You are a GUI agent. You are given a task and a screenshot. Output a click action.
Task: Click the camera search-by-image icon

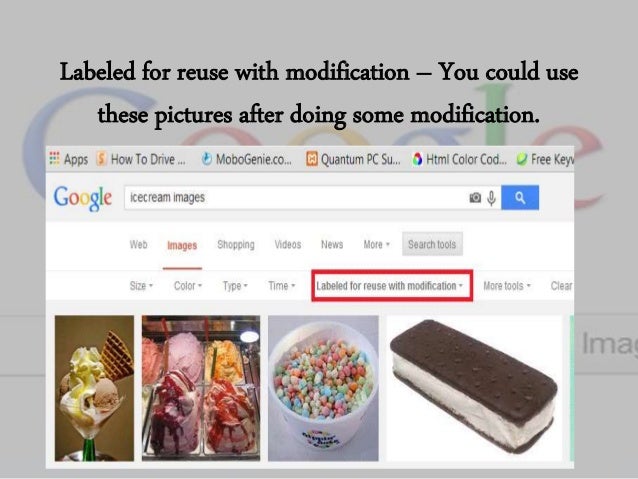tap(475, 198)
